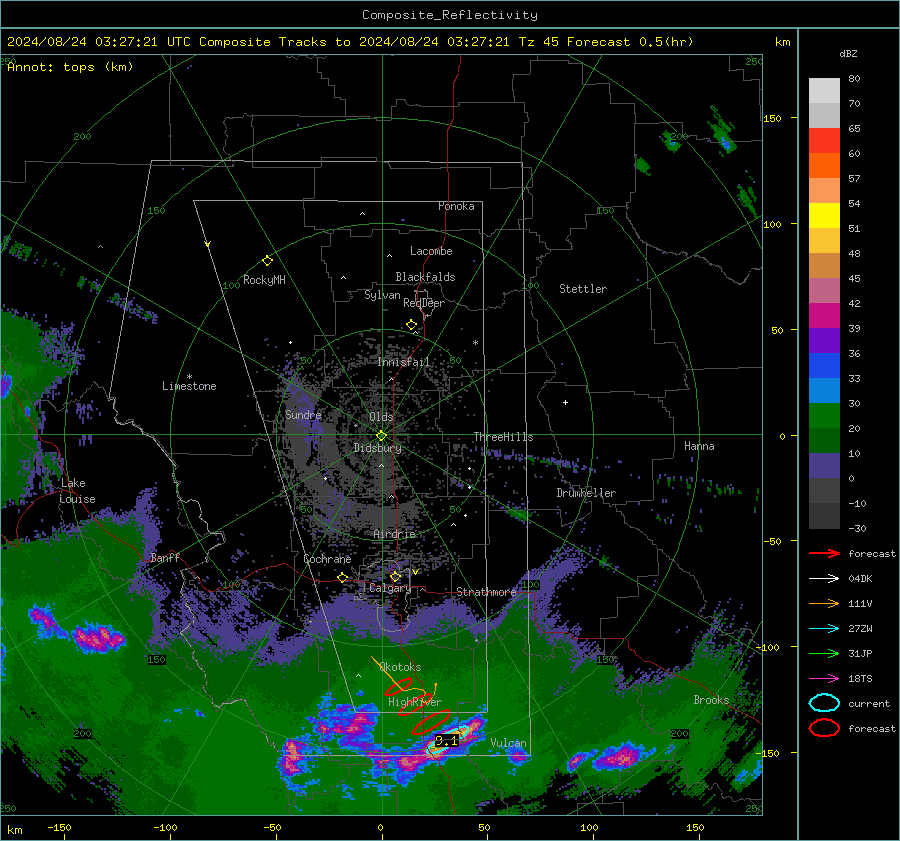
Task: Click the ThreeHills town label
Action: (x=503, y=437)
